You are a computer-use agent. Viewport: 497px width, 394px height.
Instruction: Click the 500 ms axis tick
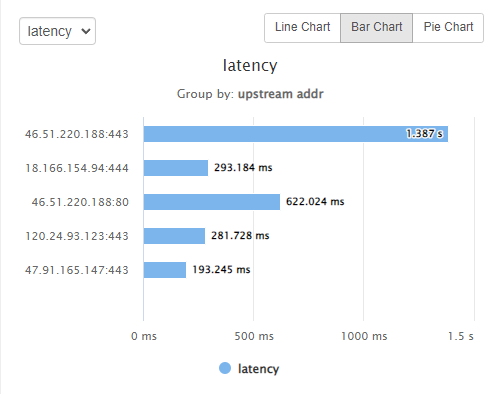(254, 336)
